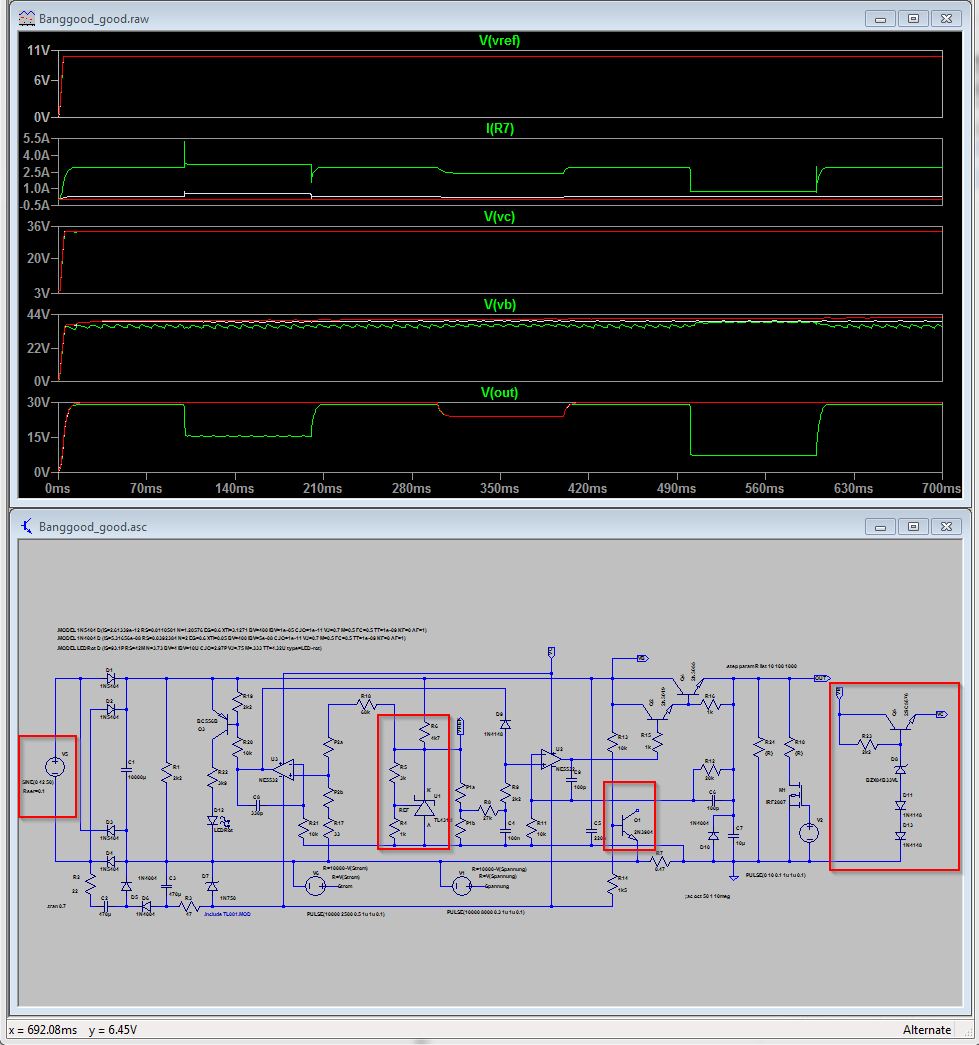The width and height of the screenshot is (979, 1045).
Task: Select diode D2 in the schematic
Action: coord(111,710)
